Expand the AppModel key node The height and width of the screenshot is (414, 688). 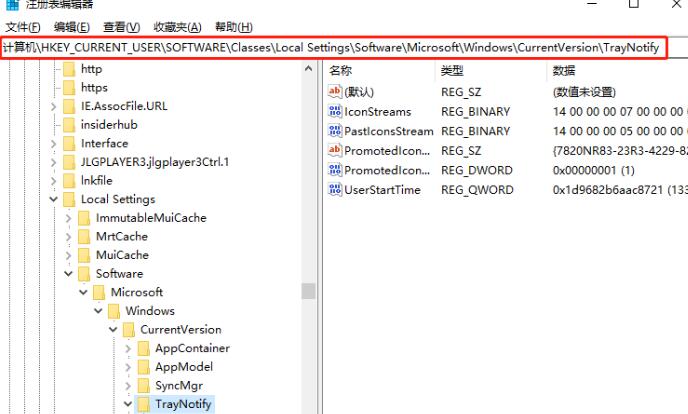pos(127,367)
